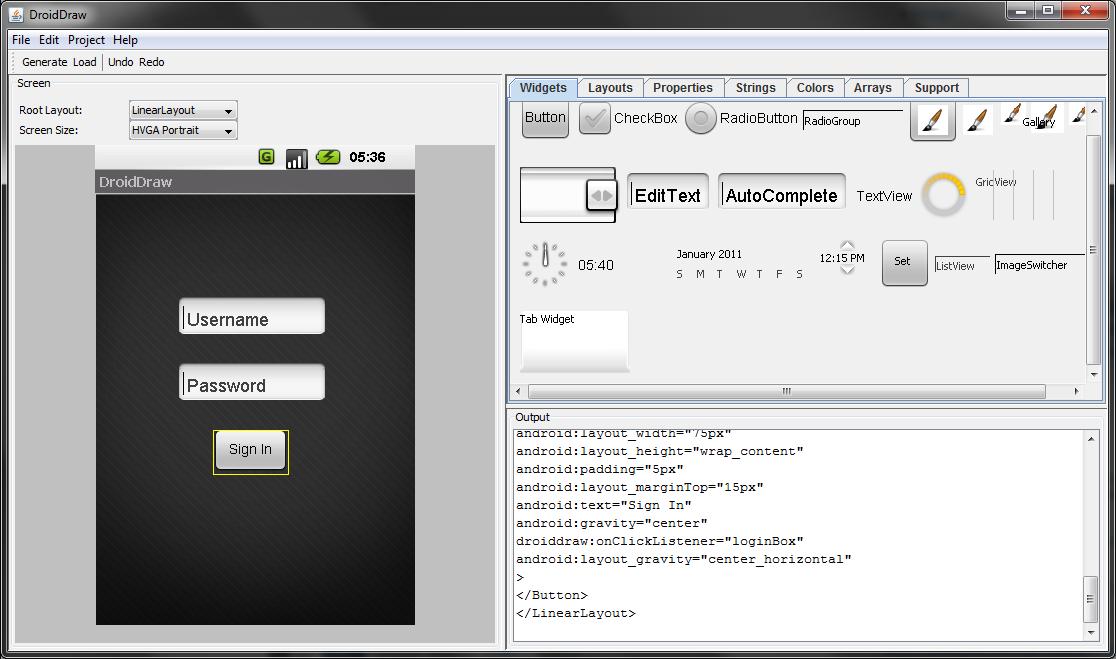Choose the Tab Widget in the palette
The width and height of the screenshot is (1116, 659).
(x=574, y=342)
